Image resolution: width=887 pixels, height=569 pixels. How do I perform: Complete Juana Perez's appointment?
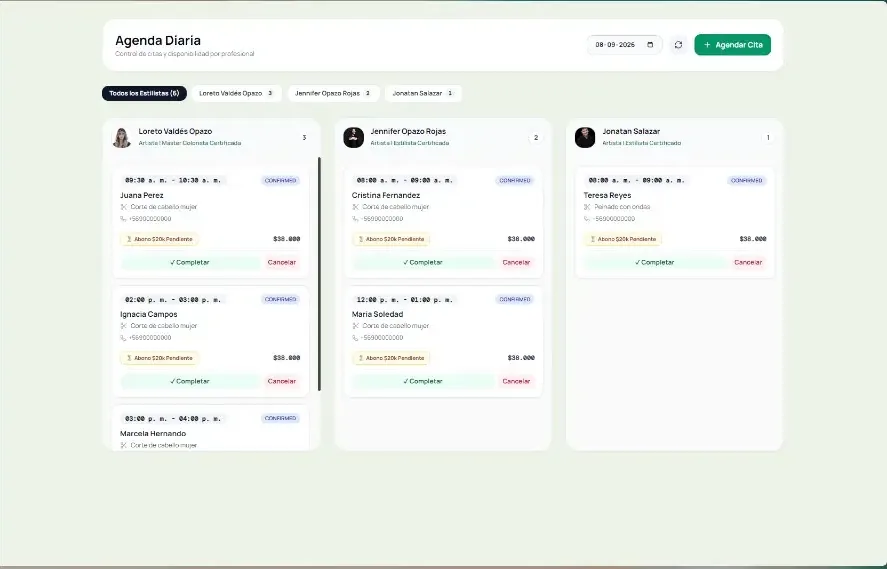tap(190, 262)
